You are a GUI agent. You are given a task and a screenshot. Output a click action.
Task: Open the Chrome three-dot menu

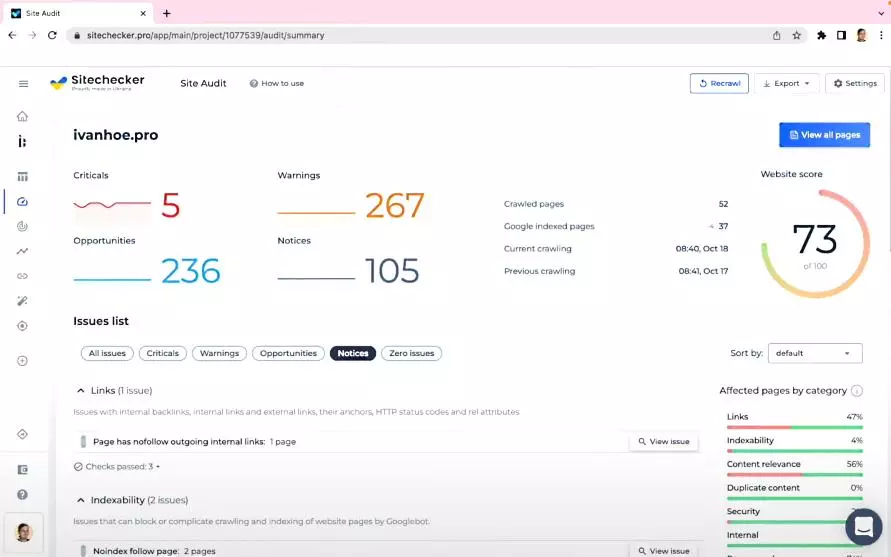tap(881, 35)
